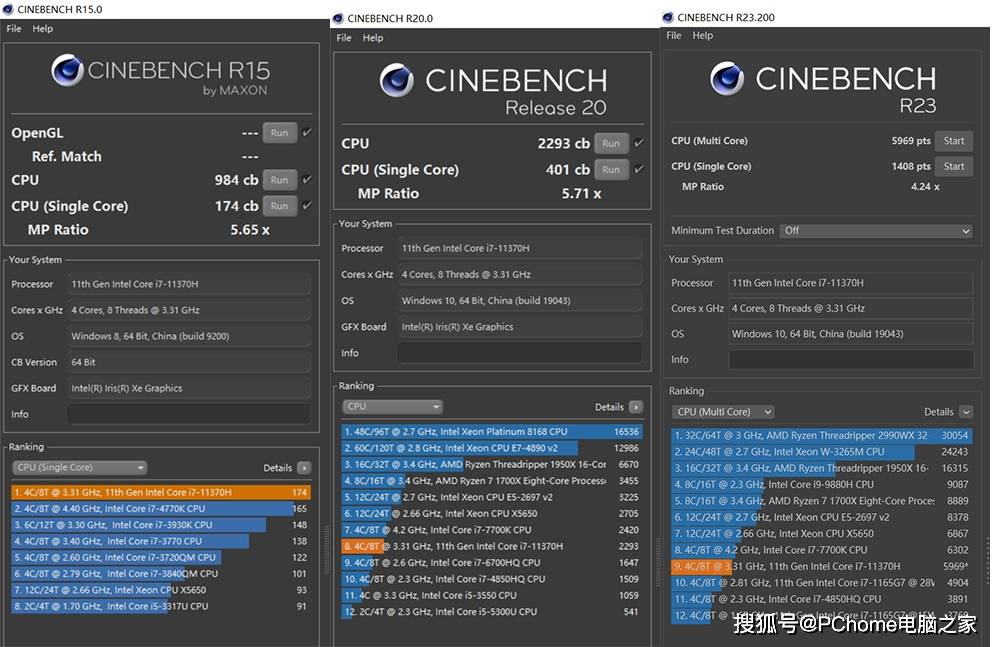Click the Info input field in R15
This screenshot has width=1000, height=647.
click(189, 414)
